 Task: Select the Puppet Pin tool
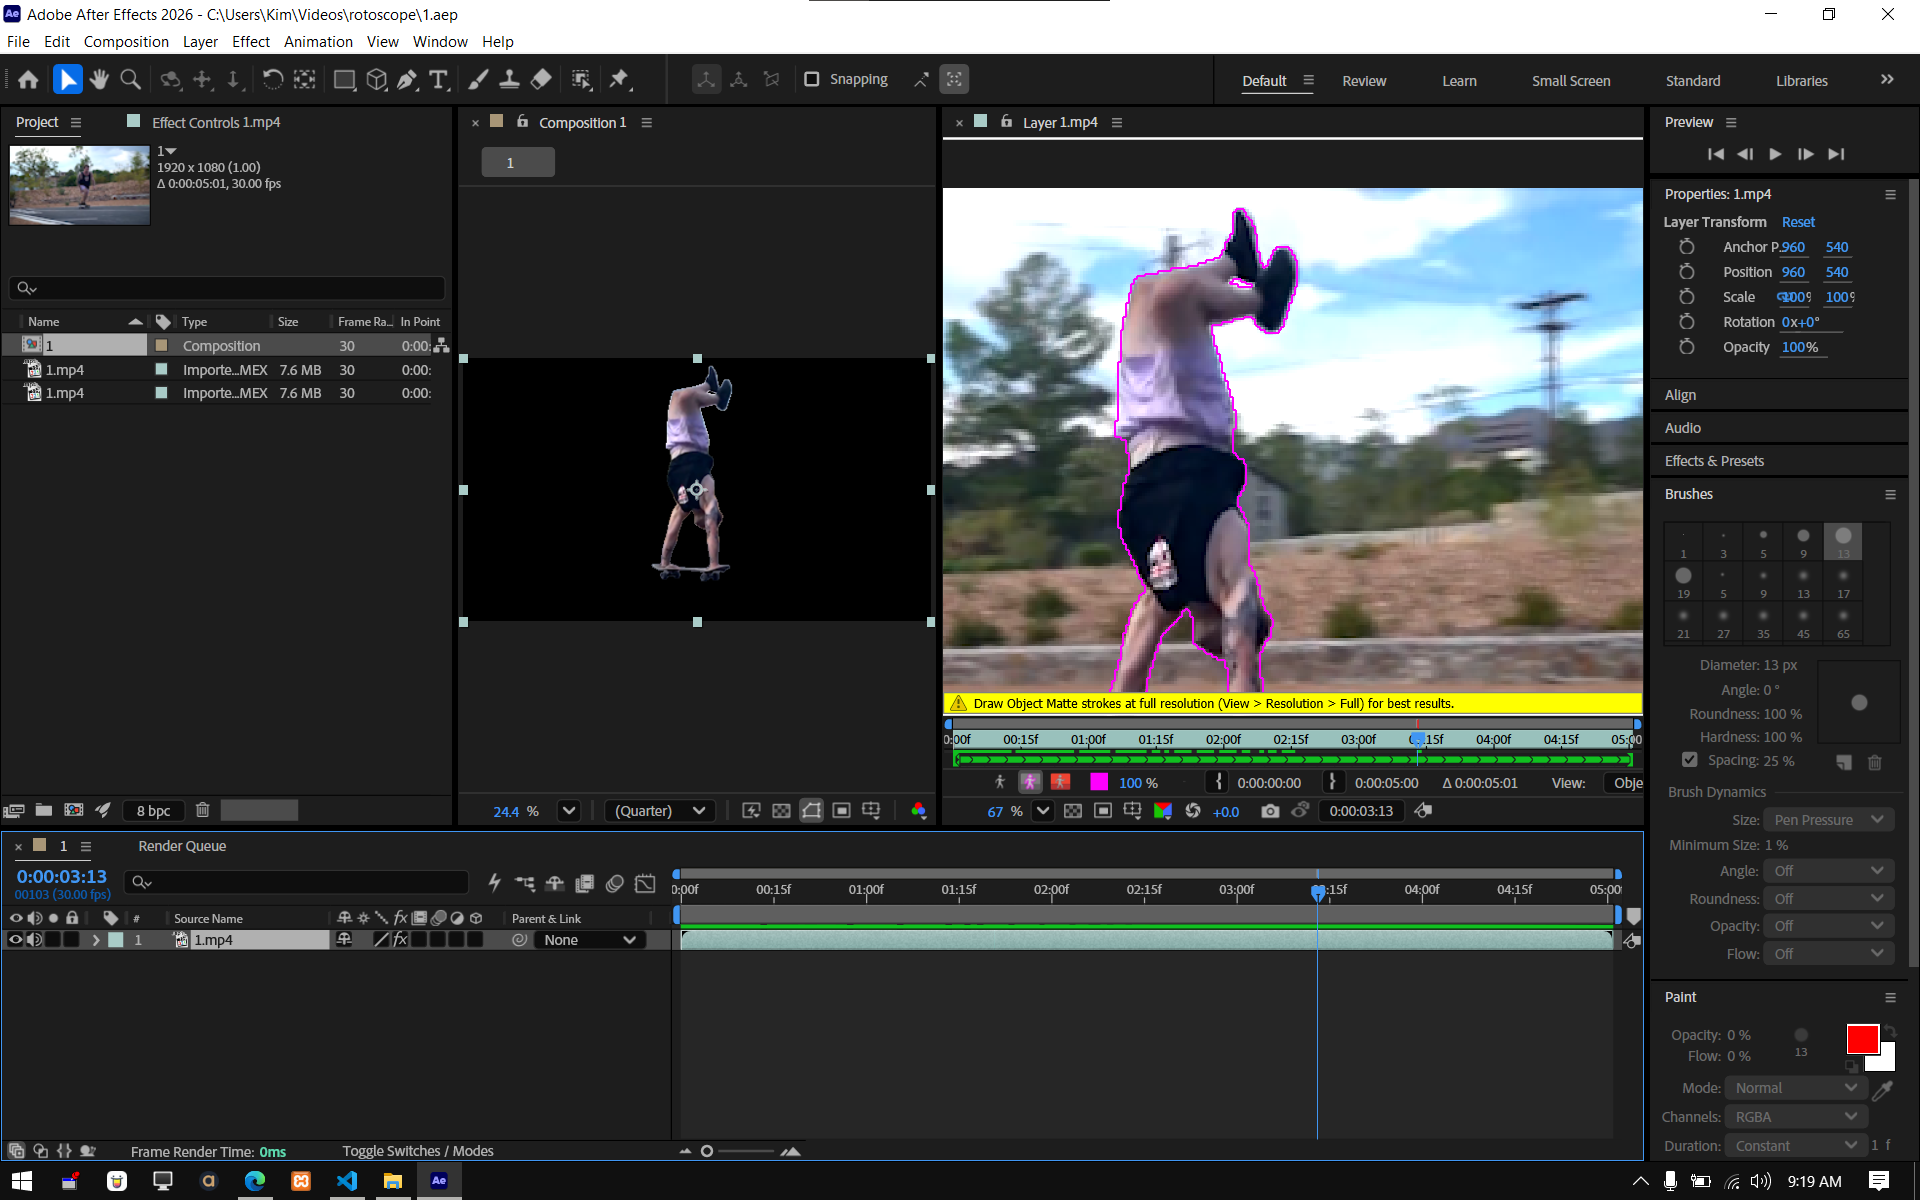(619, 80)
